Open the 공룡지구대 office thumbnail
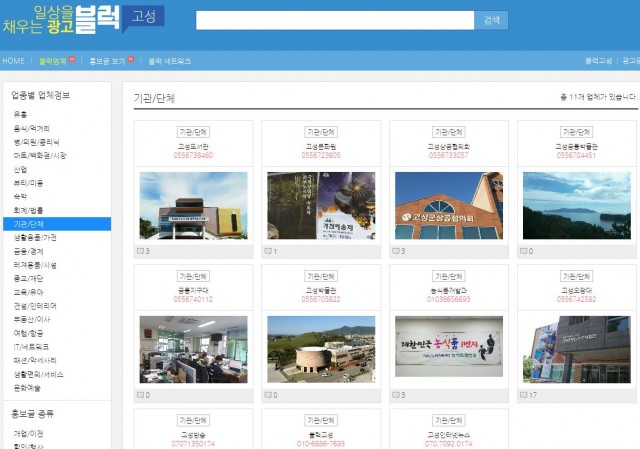 click(193, 349)
